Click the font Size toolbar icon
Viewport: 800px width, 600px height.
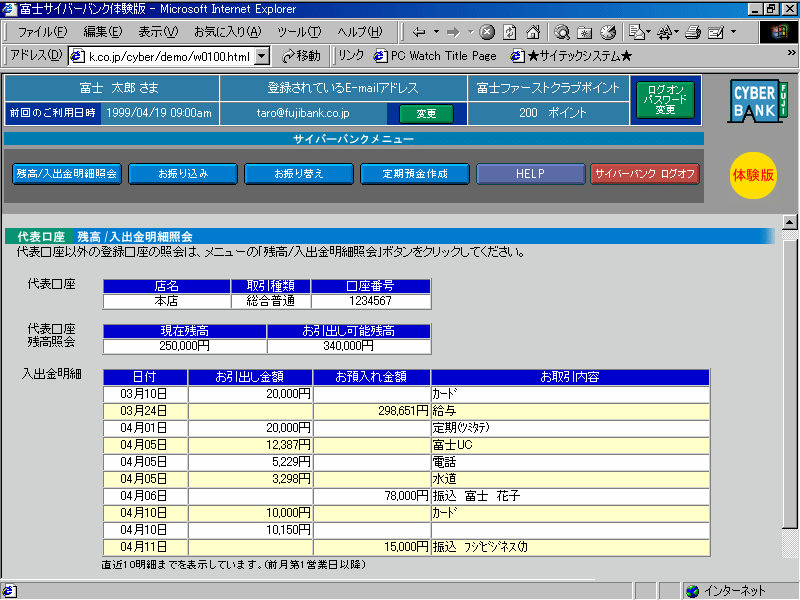(667, 33)
